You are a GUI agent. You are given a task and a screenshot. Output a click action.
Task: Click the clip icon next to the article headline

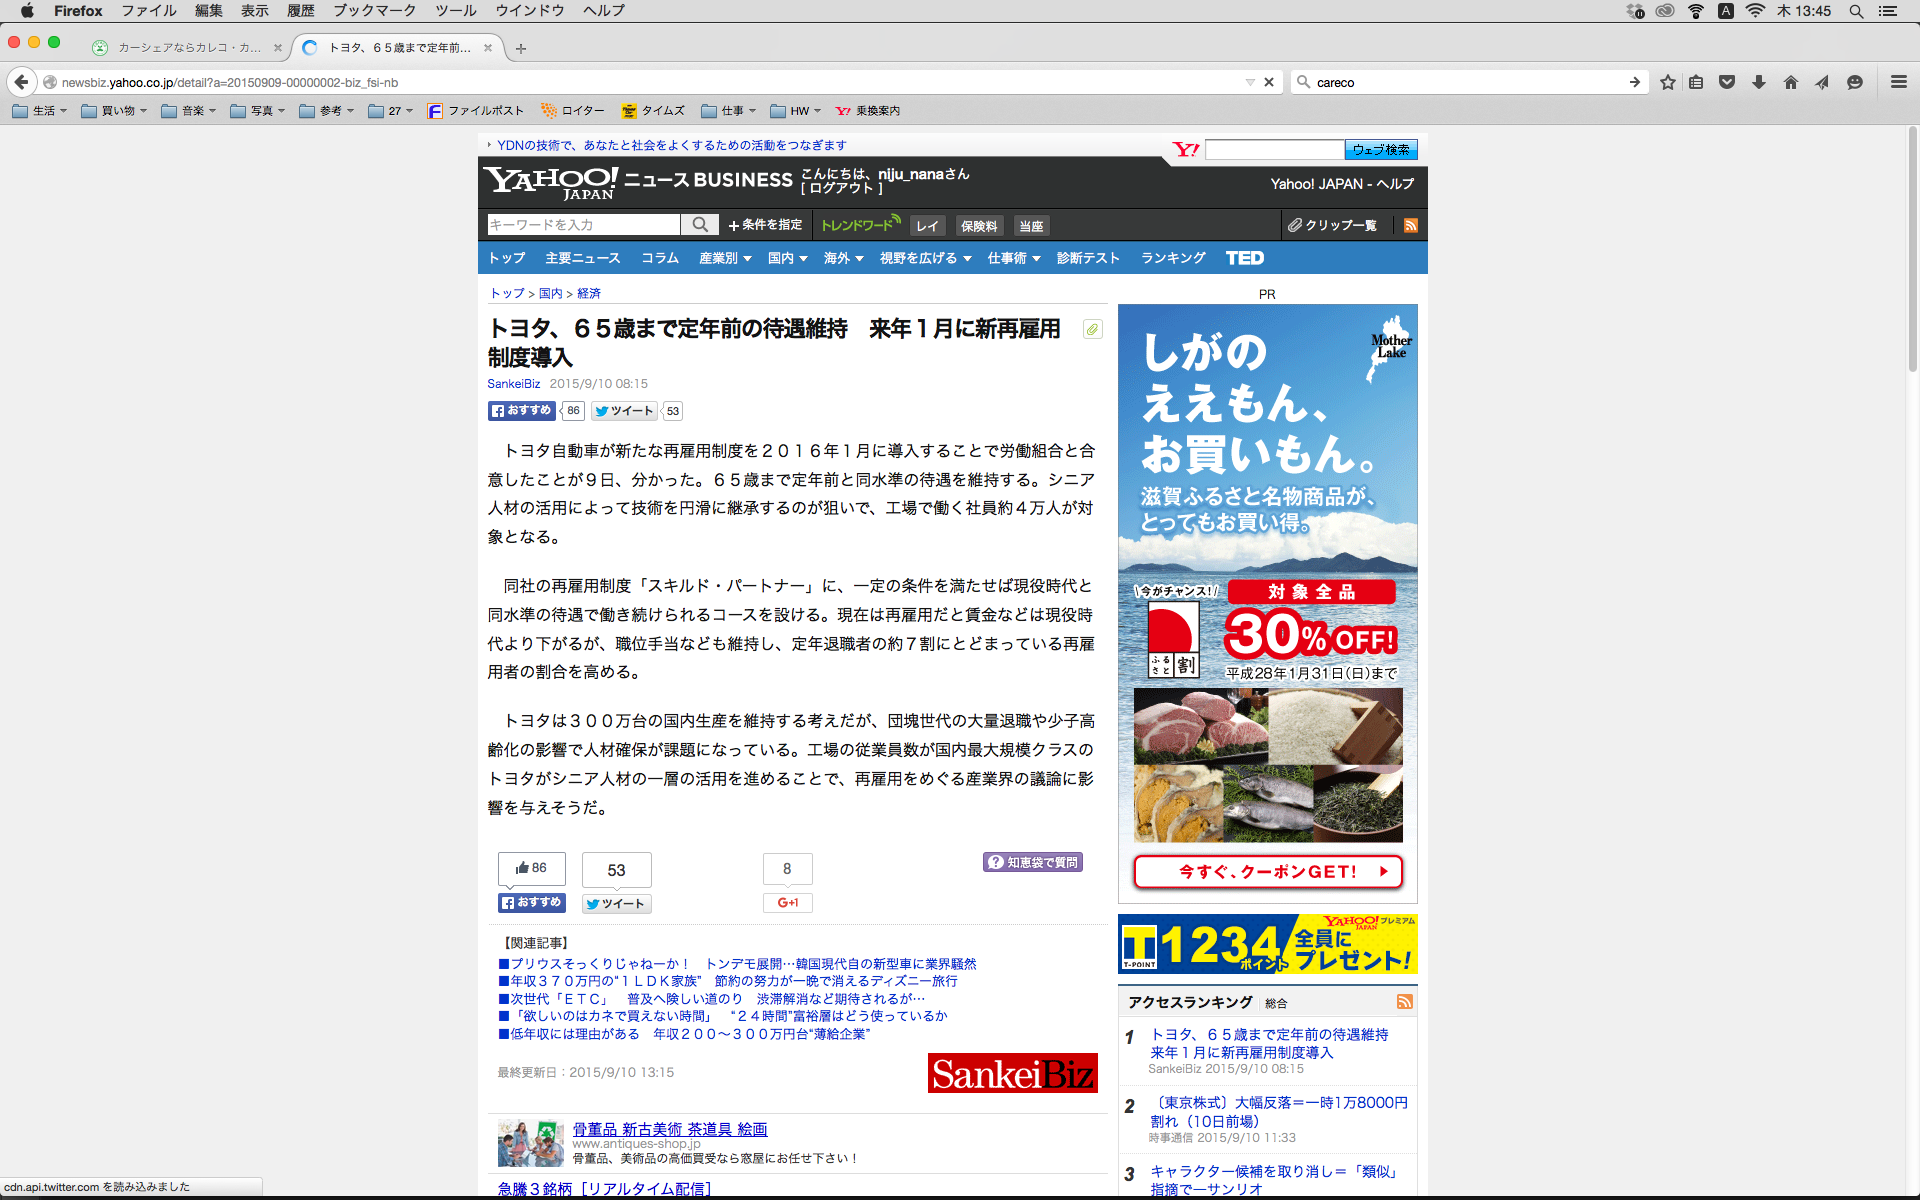click(x=1092, y=330)
